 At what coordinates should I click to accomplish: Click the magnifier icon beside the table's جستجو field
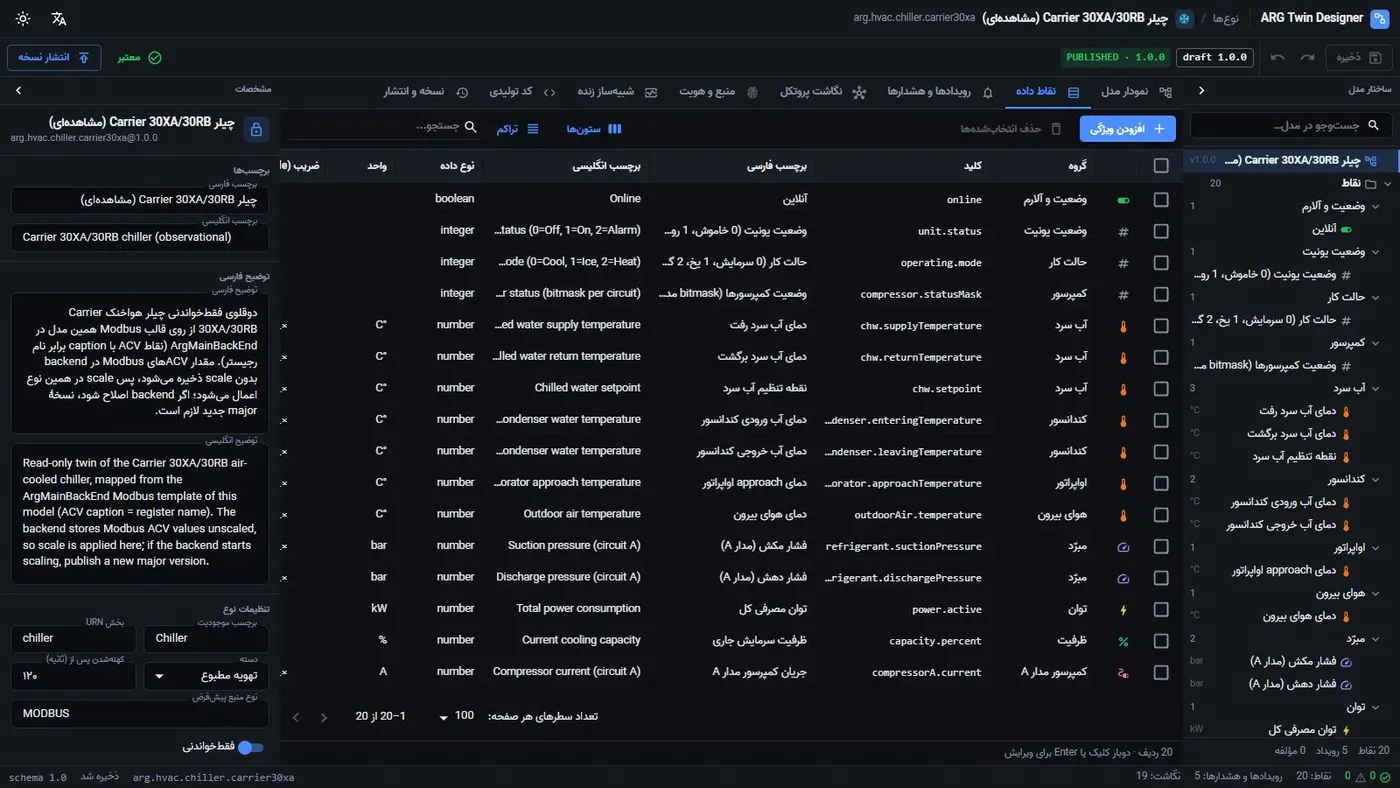470,128
